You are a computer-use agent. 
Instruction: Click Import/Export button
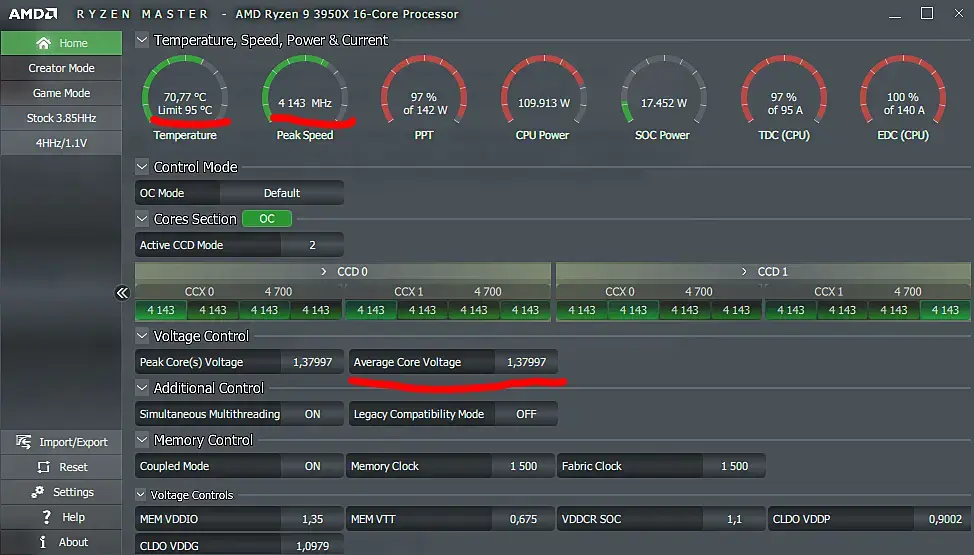61,442
